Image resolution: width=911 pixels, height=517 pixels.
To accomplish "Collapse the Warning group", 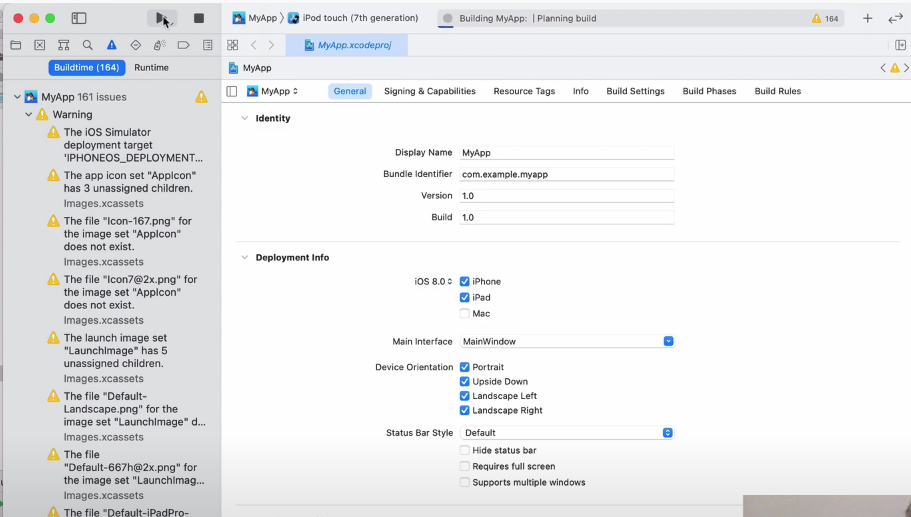I will coord(28,114).
